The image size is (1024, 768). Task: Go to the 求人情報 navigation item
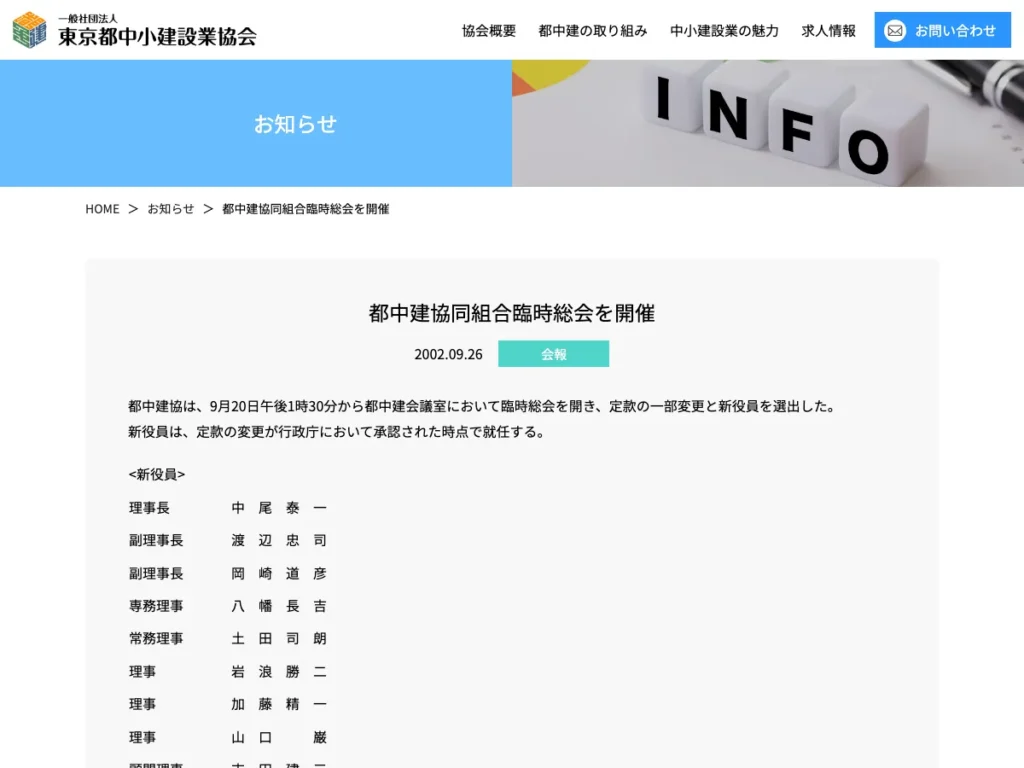828,31
